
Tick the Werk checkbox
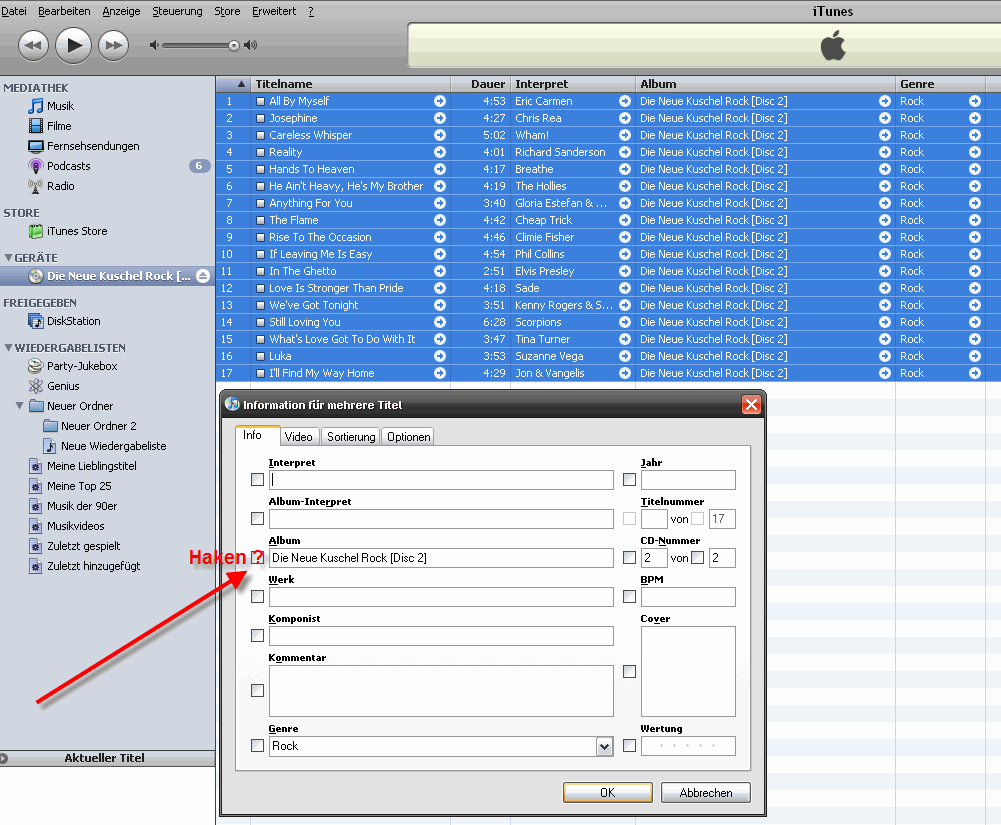point(257,596)
